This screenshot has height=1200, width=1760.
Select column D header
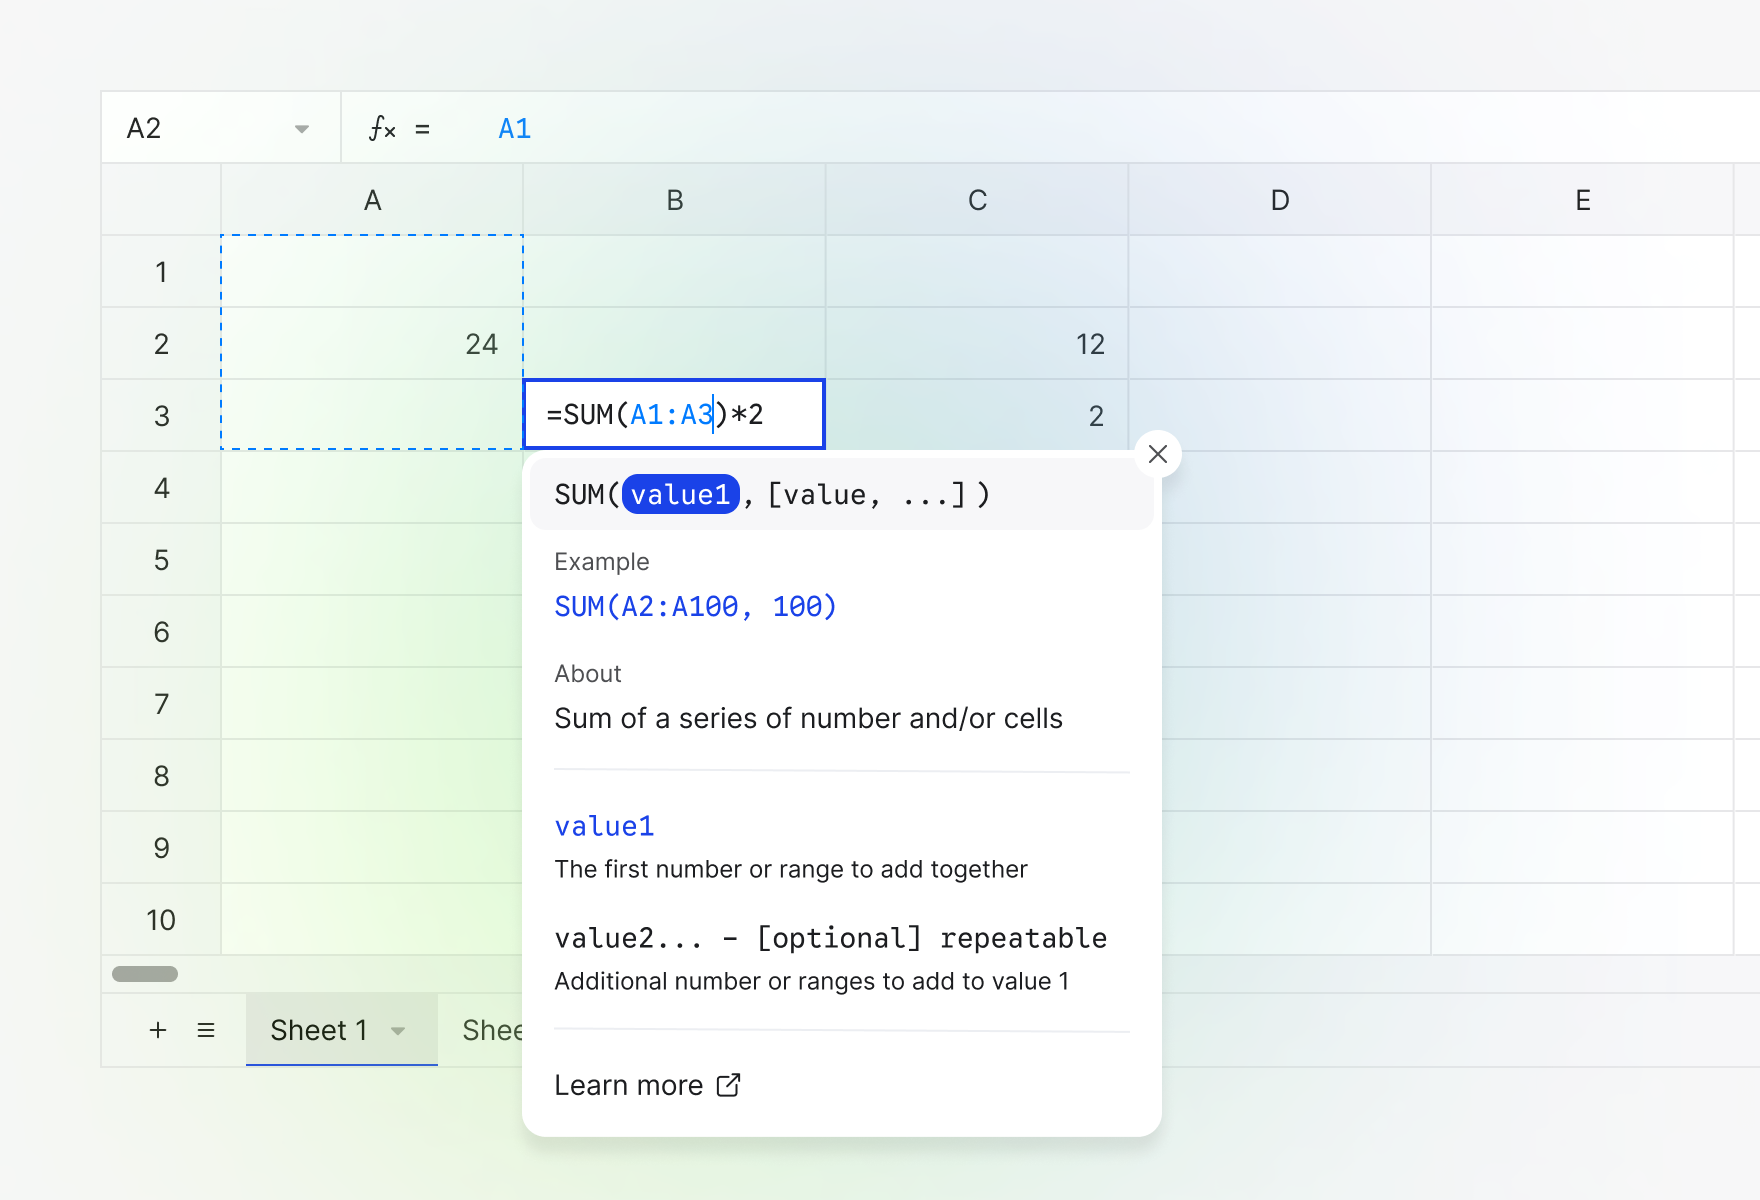coord(1280,200)
